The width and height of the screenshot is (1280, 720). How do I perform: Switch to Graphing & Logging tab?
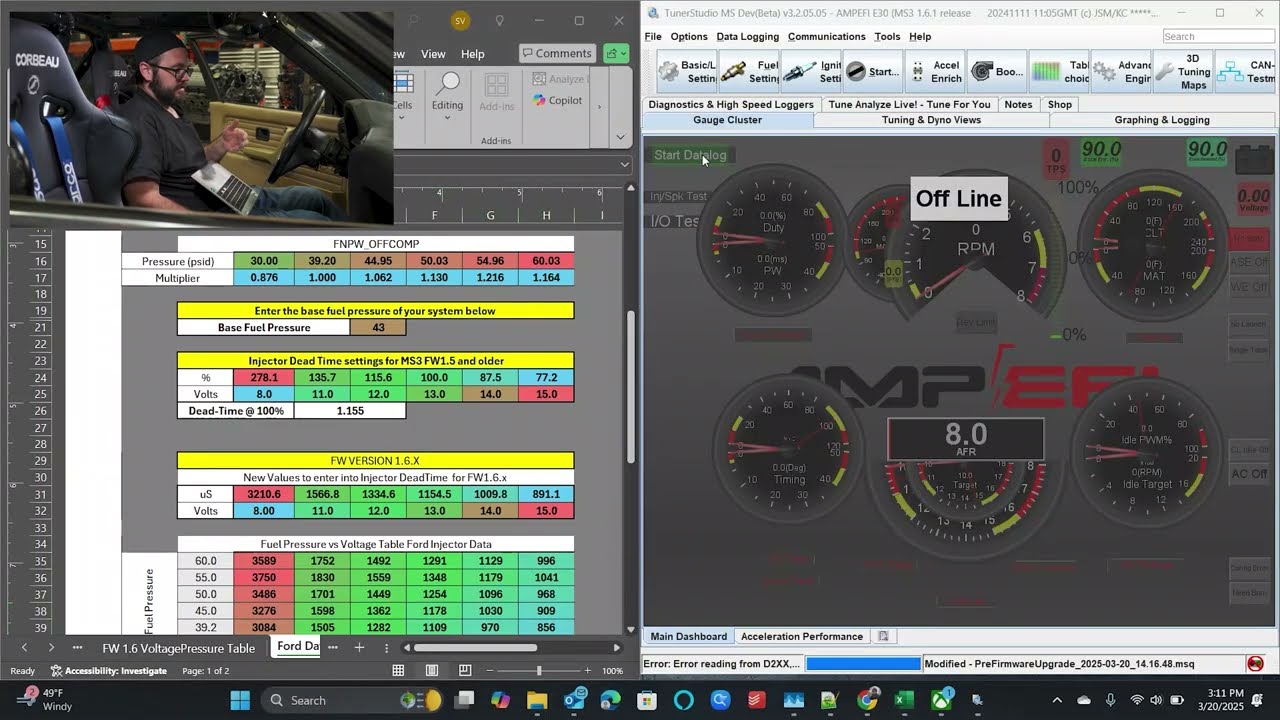pos(1162,120)
